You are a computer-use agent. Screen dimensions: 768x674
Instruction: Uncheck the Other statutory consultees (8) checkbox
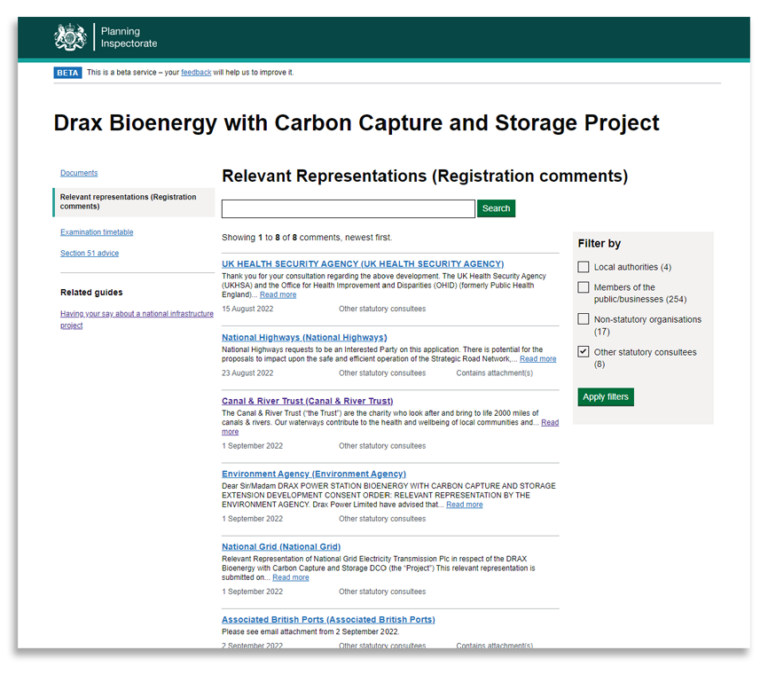583,352
